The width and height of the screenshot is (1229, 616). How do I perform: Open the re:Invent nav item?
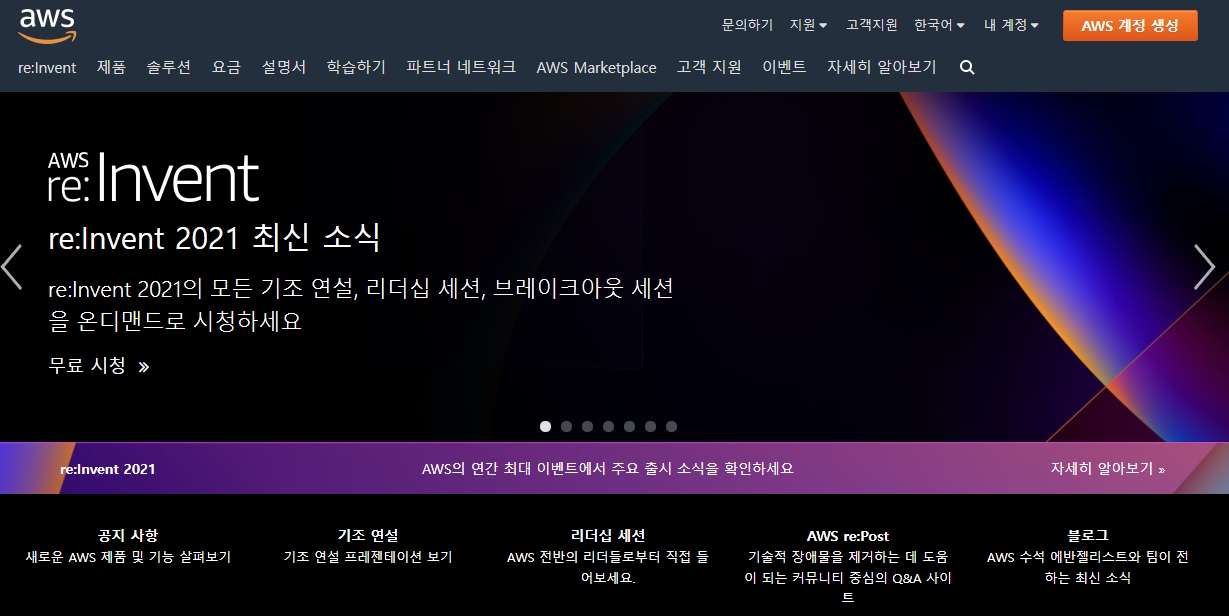47,68
